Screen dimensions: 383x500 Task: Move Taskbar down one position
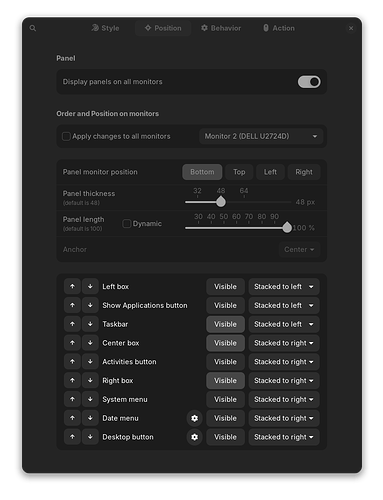(x=90, y=324)
